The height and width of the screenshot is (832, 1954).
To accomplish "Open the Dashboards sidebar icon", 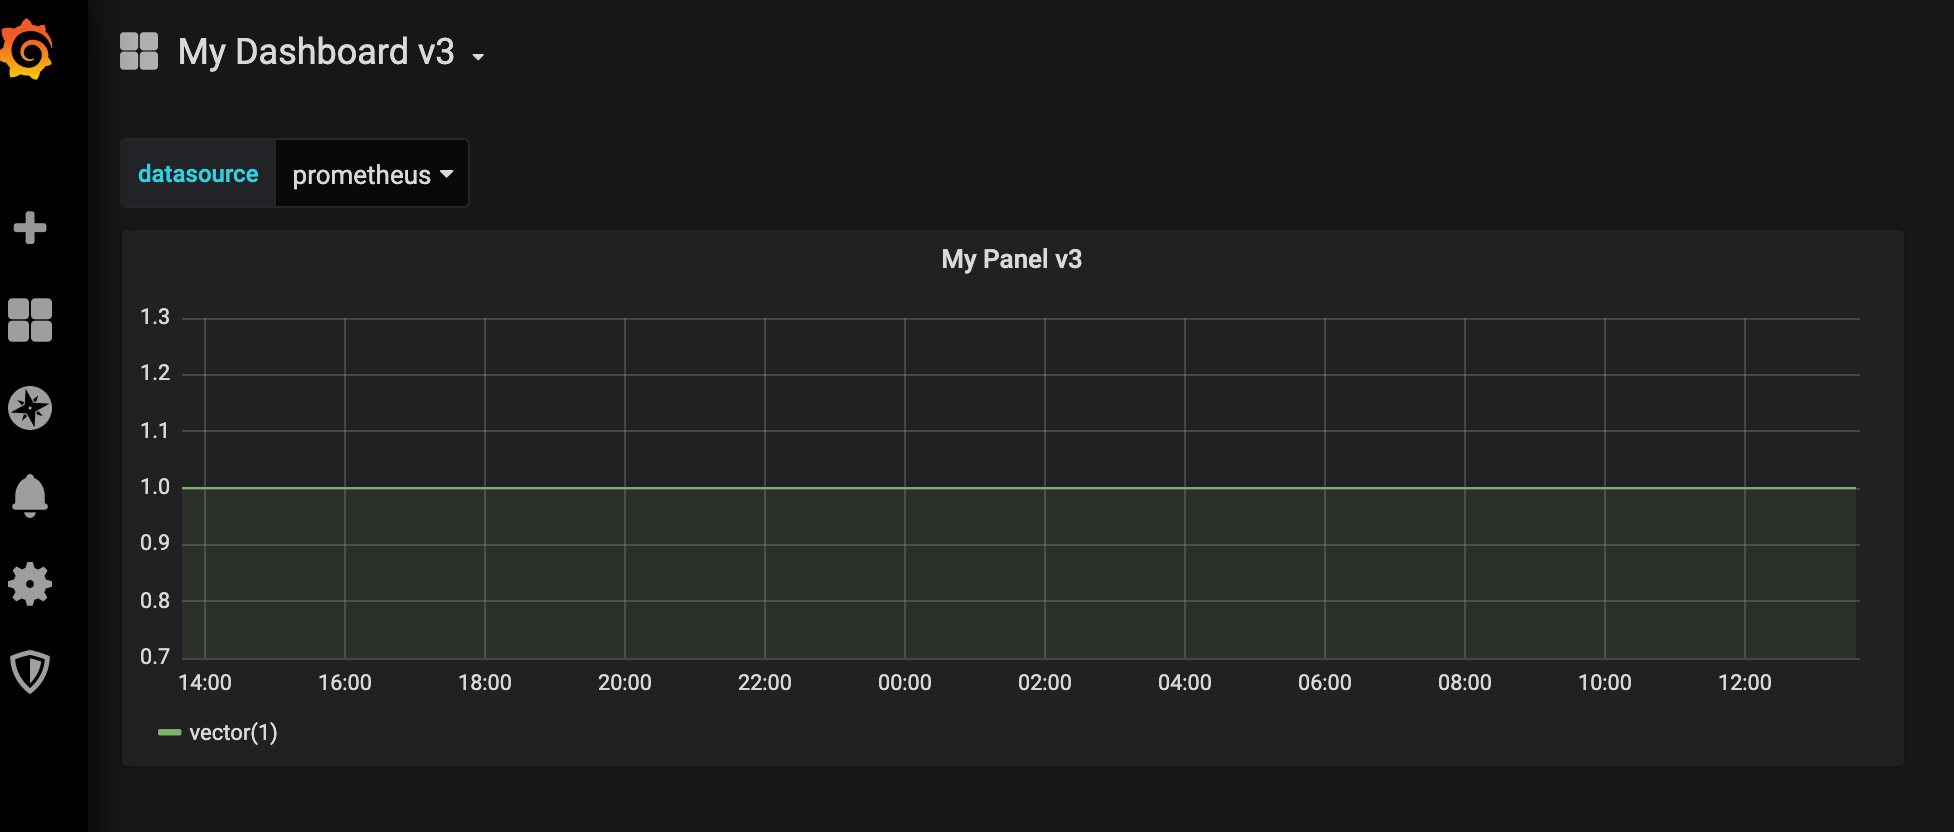I will pyautogui.click(x=30, y=320).
